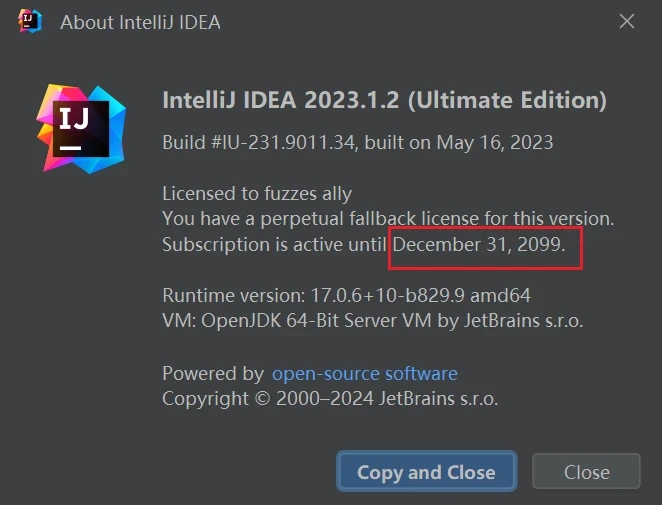Select the Build #IU-231.9011.34 text
662x505 pixels.
pos(259,142)
